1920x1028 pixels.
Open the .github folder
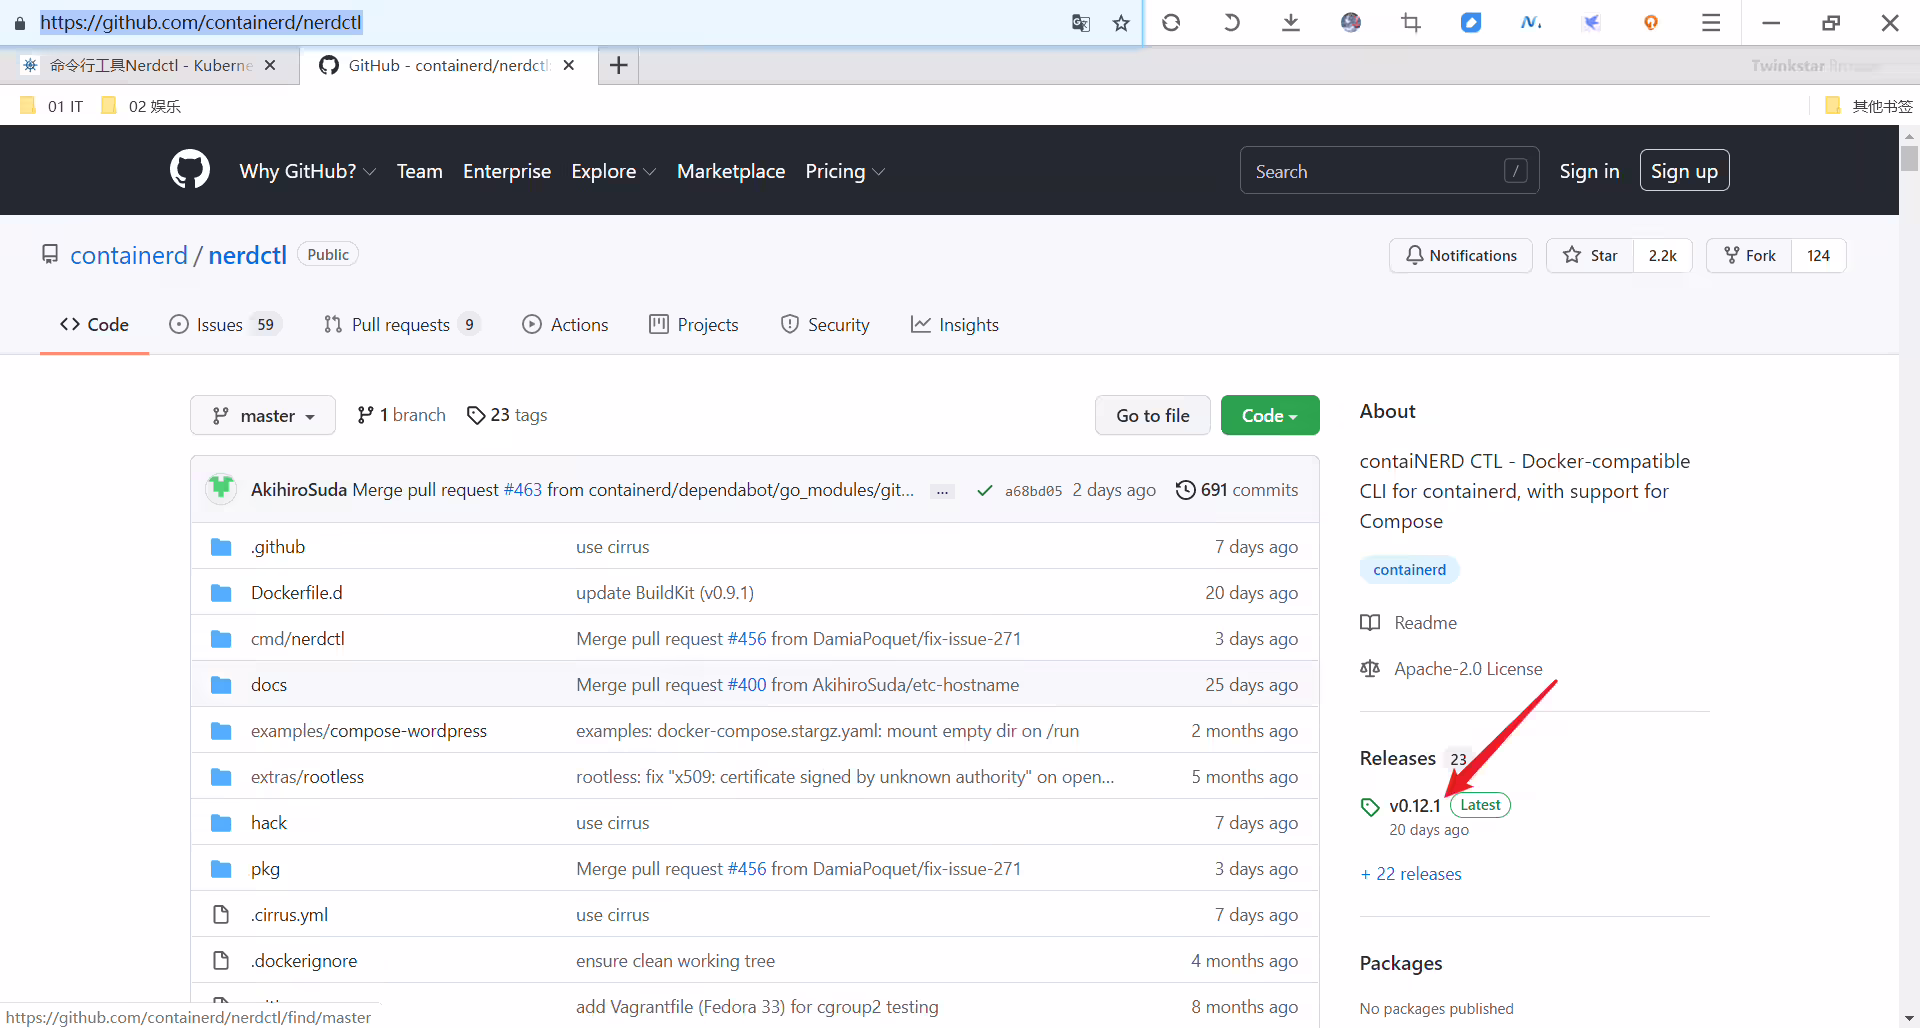click(x=278, y=547)
